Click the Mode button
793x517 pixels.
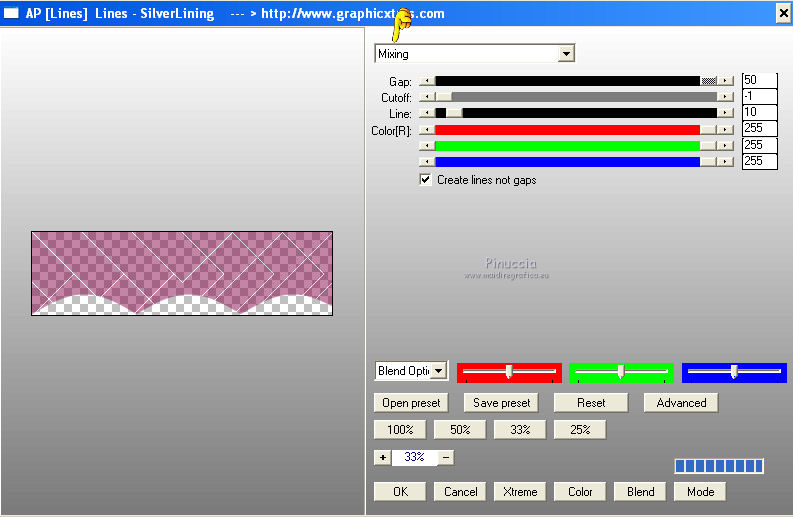pyautogui.click(x=700, y=492)
